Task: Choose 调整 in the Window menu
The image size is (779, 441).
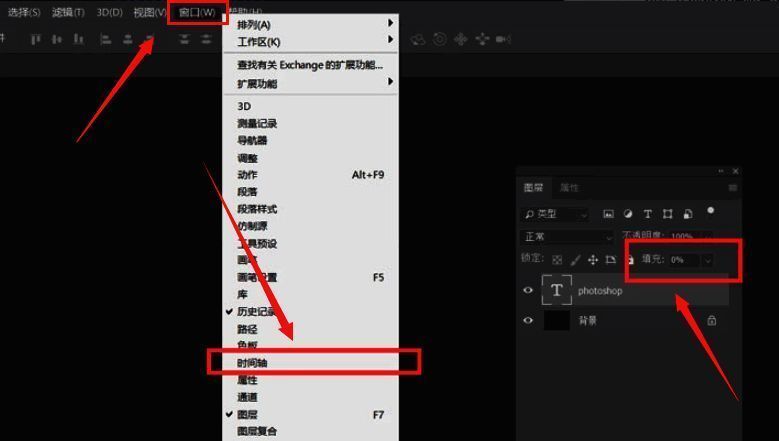Action: pyautogui.click(x=310, y=158)
